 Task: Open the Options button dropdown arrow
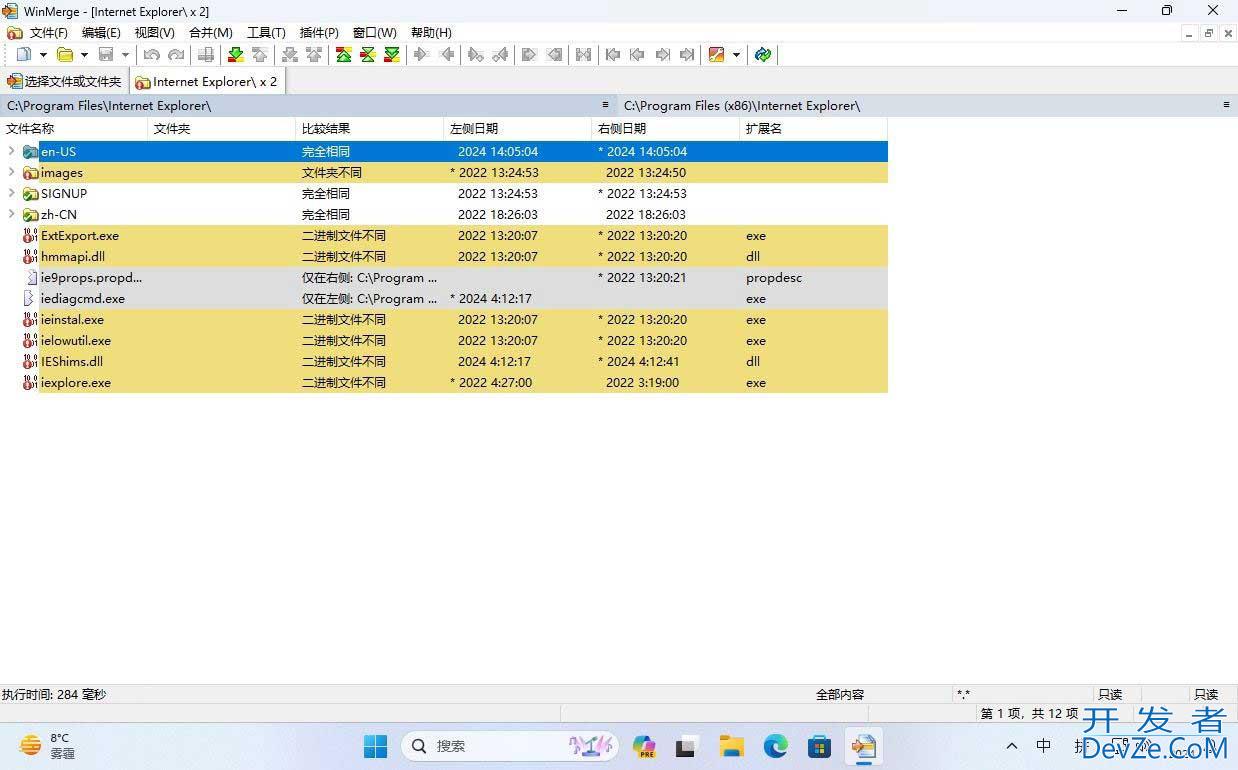point(736,54)
